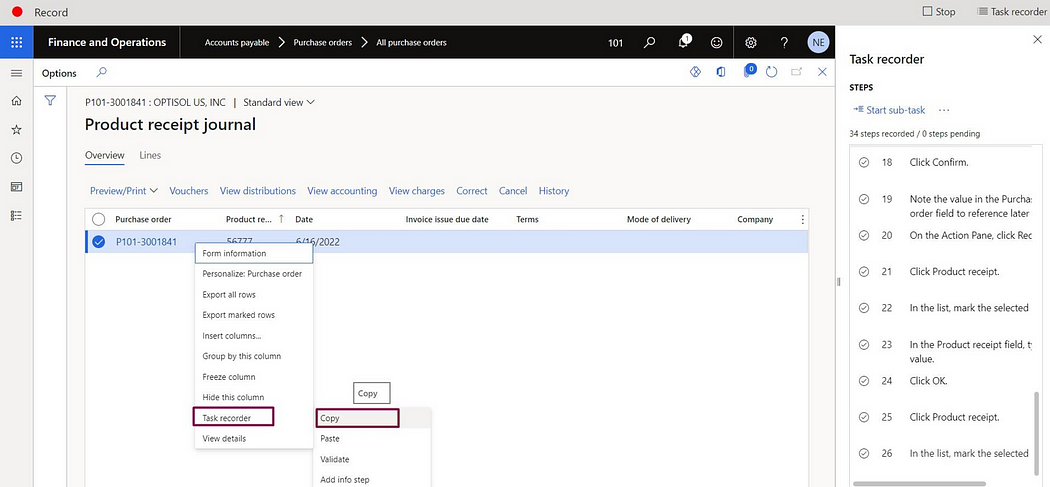Click the Power Apps diamond icon

point(695,72)
